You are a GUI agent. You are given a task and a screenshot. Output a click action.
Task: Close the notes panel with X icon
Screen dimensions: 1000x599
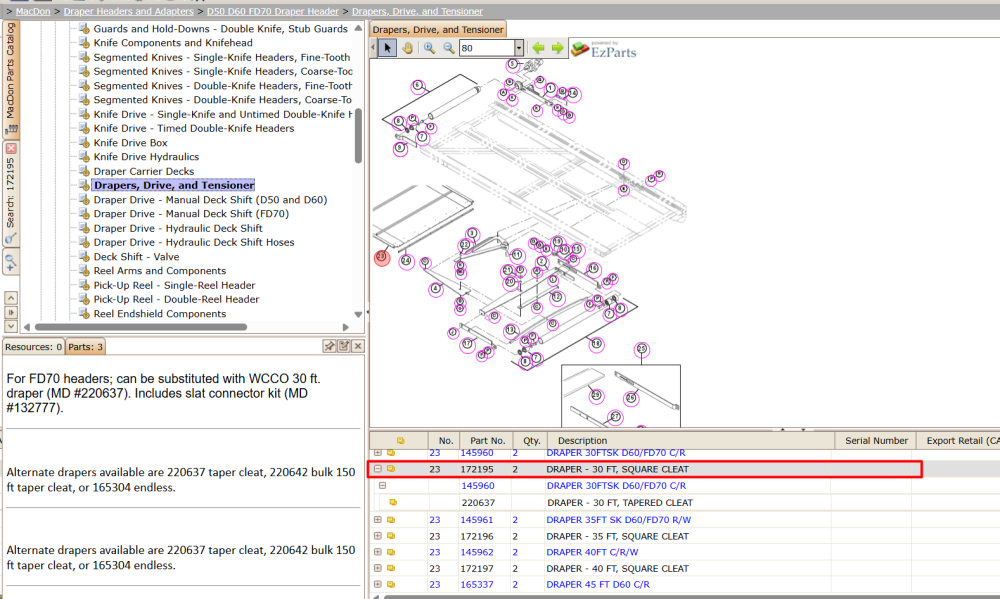coord(358,346)
